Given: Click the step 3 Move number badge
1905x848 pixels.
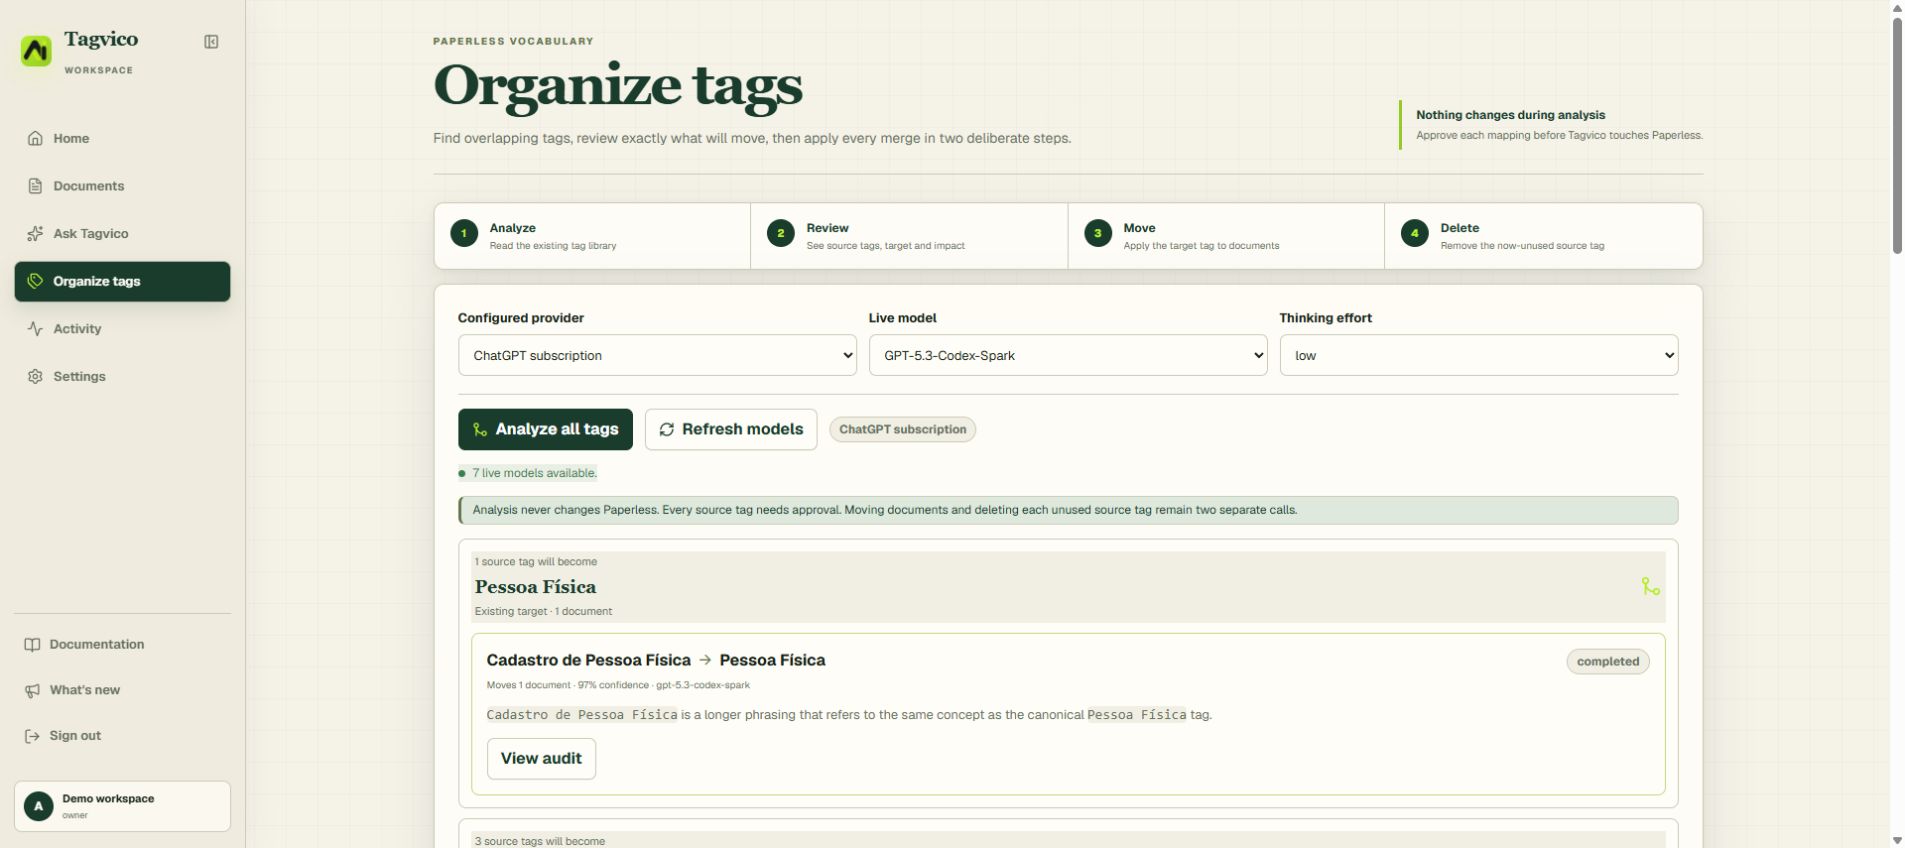Looking at the screenshot, I should tap(1098, 234).
